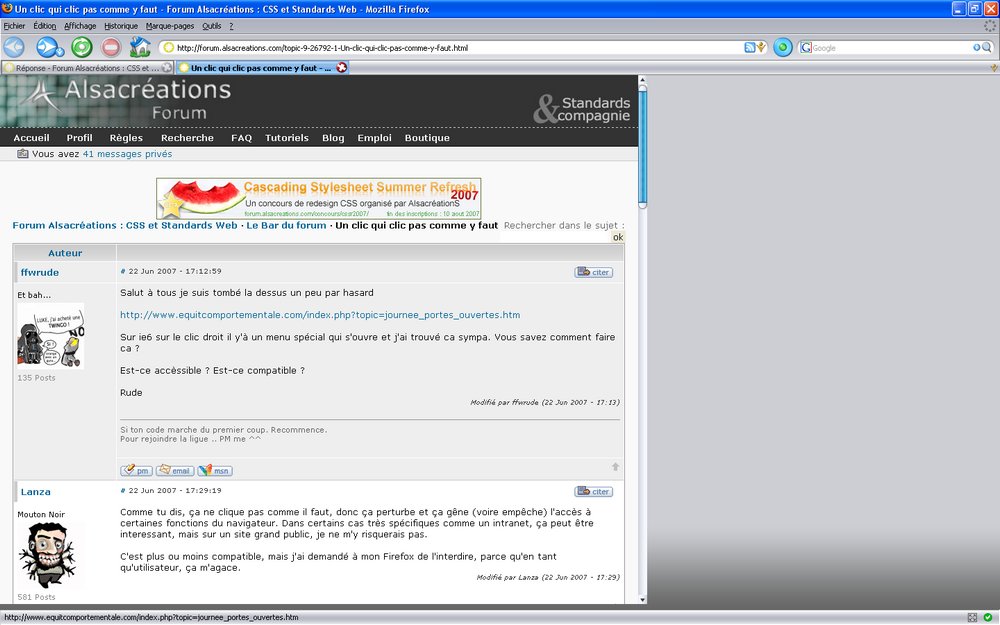Click the # permalink of 17:29:19 post

(x=122, y=490)
